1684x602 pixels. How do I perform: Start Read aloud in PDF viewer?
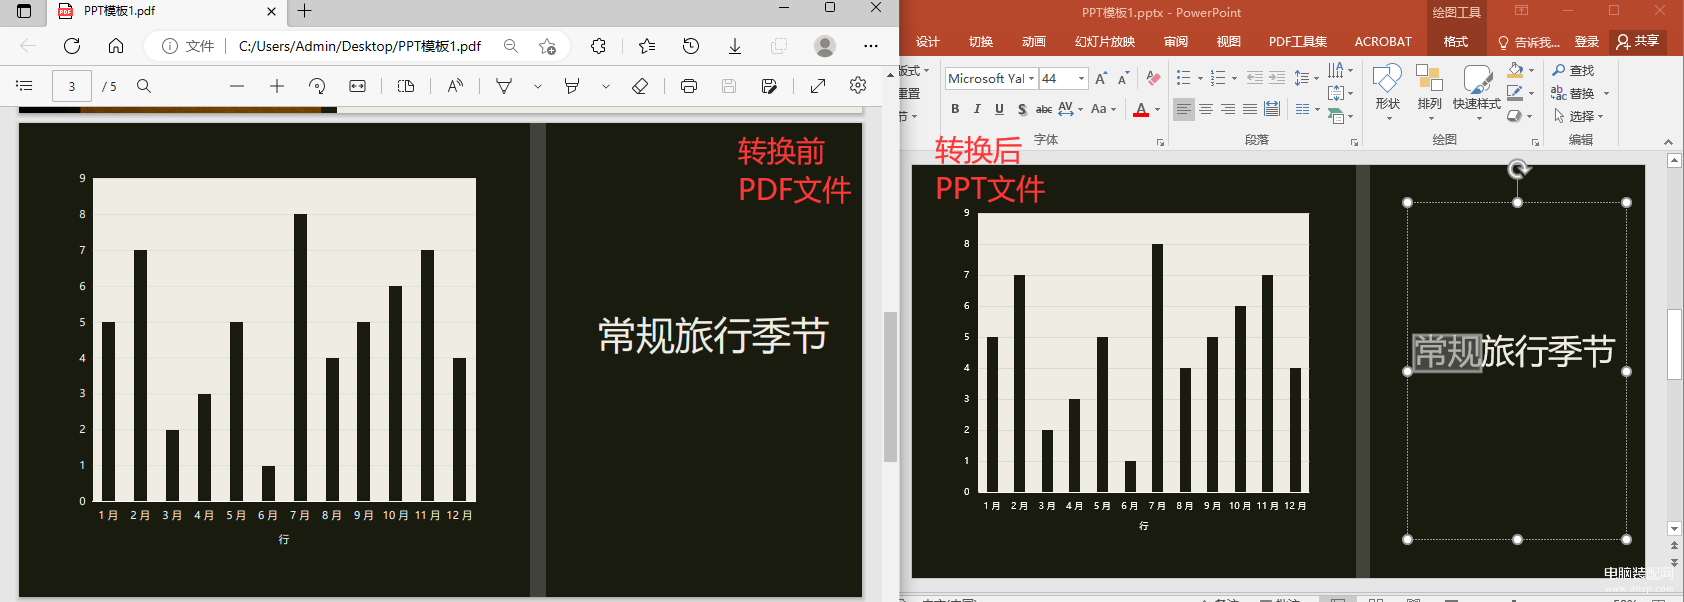tap(455, 86)
